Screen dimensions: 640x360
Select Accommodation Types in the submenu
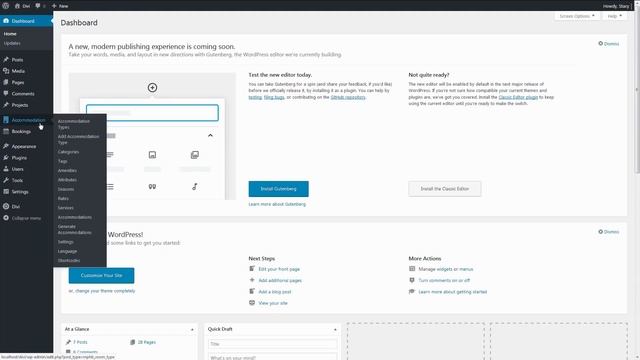coord(74,124)
